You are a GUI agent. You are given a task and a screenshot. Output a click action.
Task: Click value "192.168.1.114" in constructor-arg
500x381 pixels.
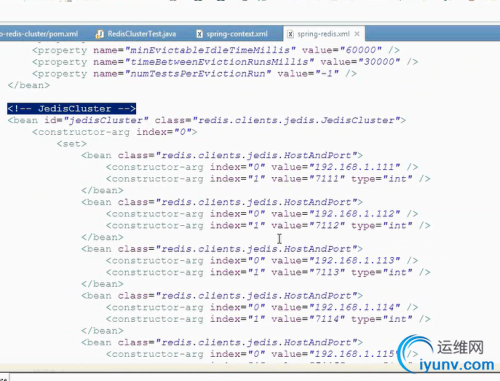[355, 307]
